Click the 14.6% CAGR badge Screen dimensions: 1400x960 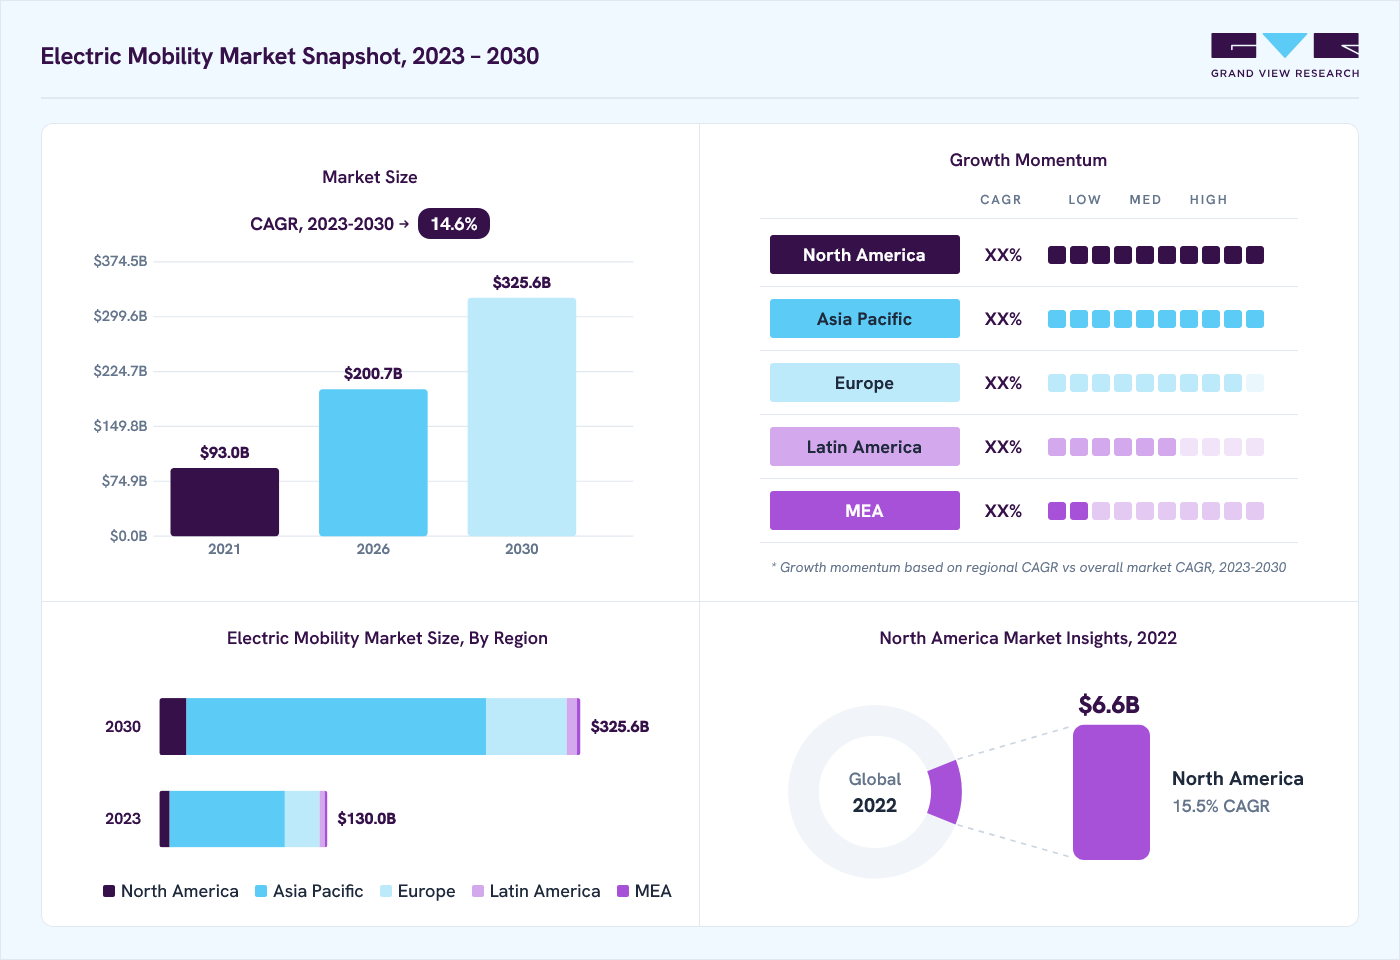(454, 224)
